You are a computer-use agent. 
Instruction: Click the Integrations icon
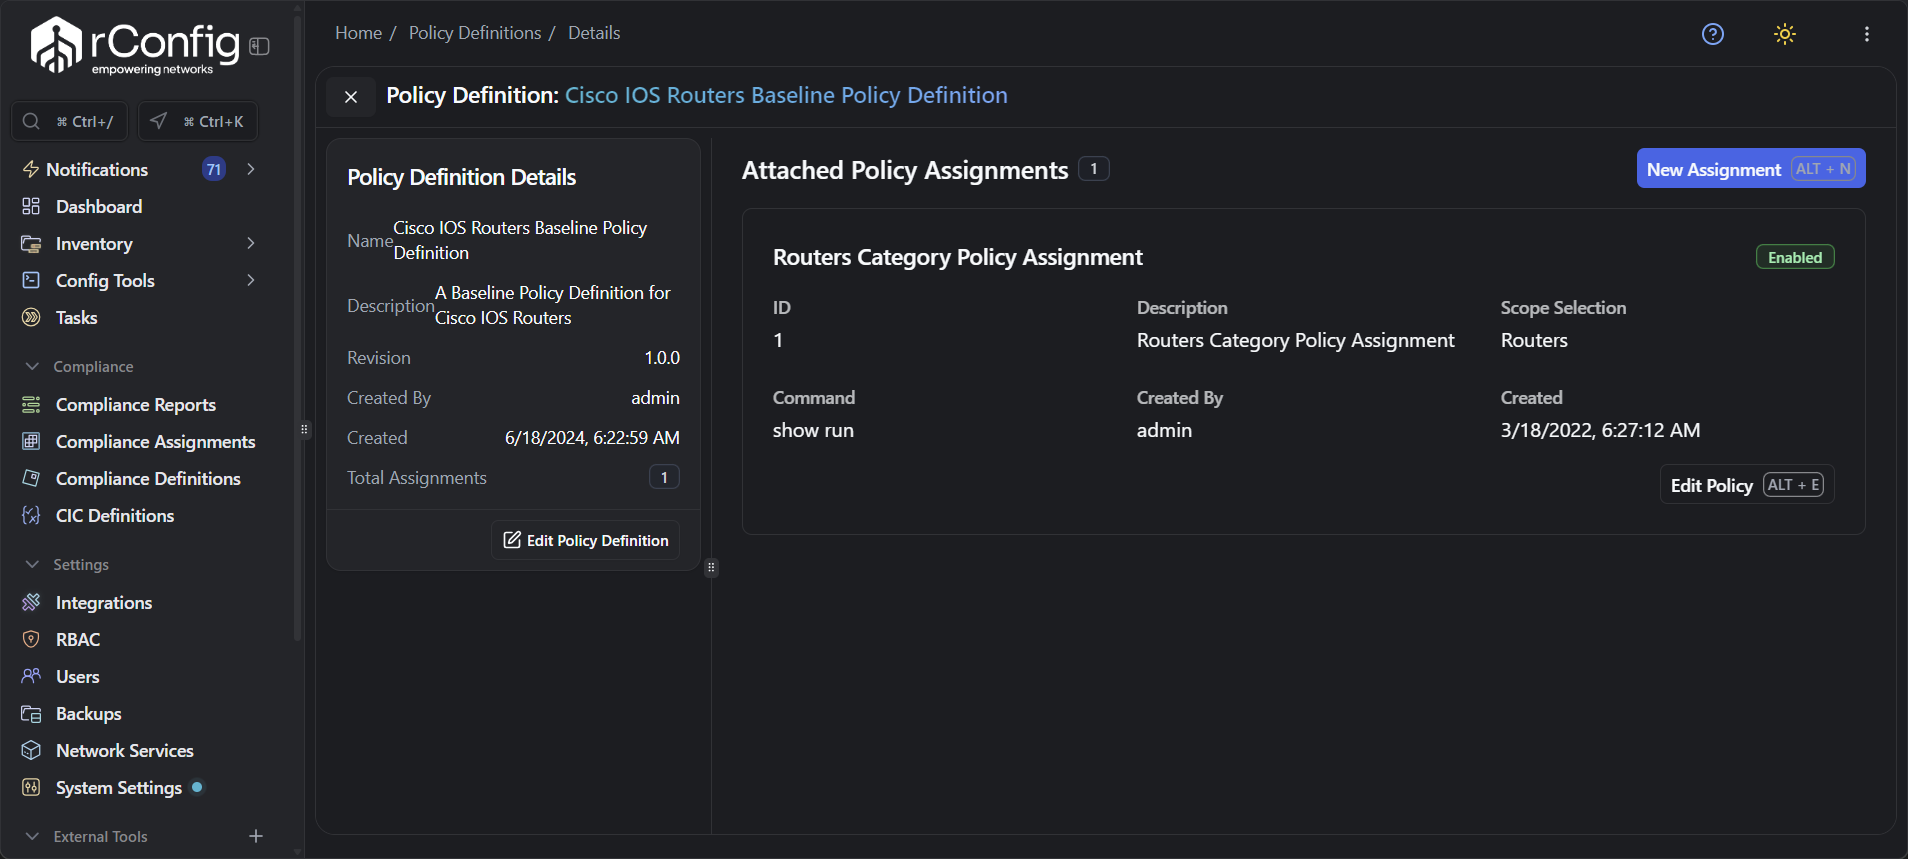[x=31, y=602]
